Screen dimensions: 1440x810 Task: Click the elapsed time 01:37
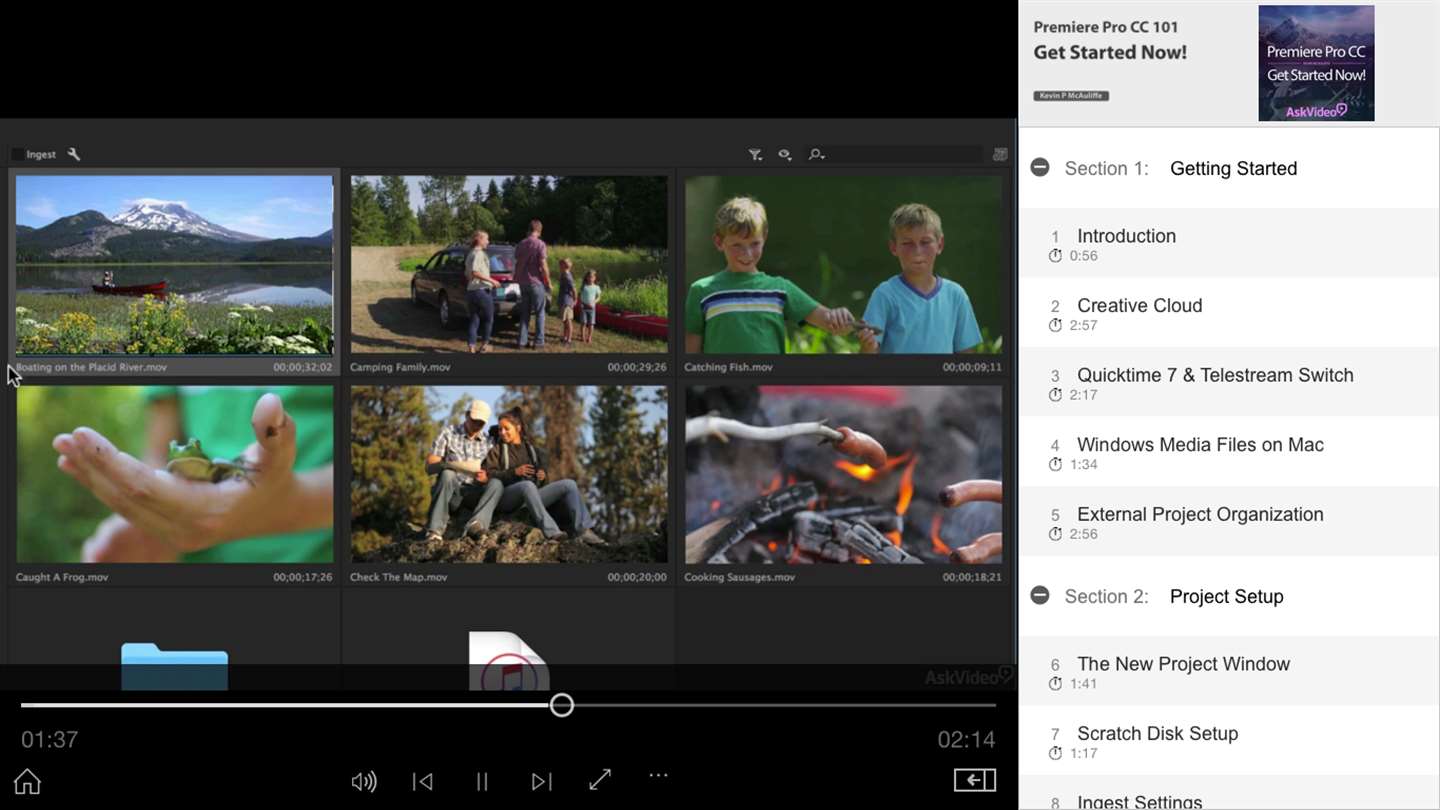tap(49, 740)
